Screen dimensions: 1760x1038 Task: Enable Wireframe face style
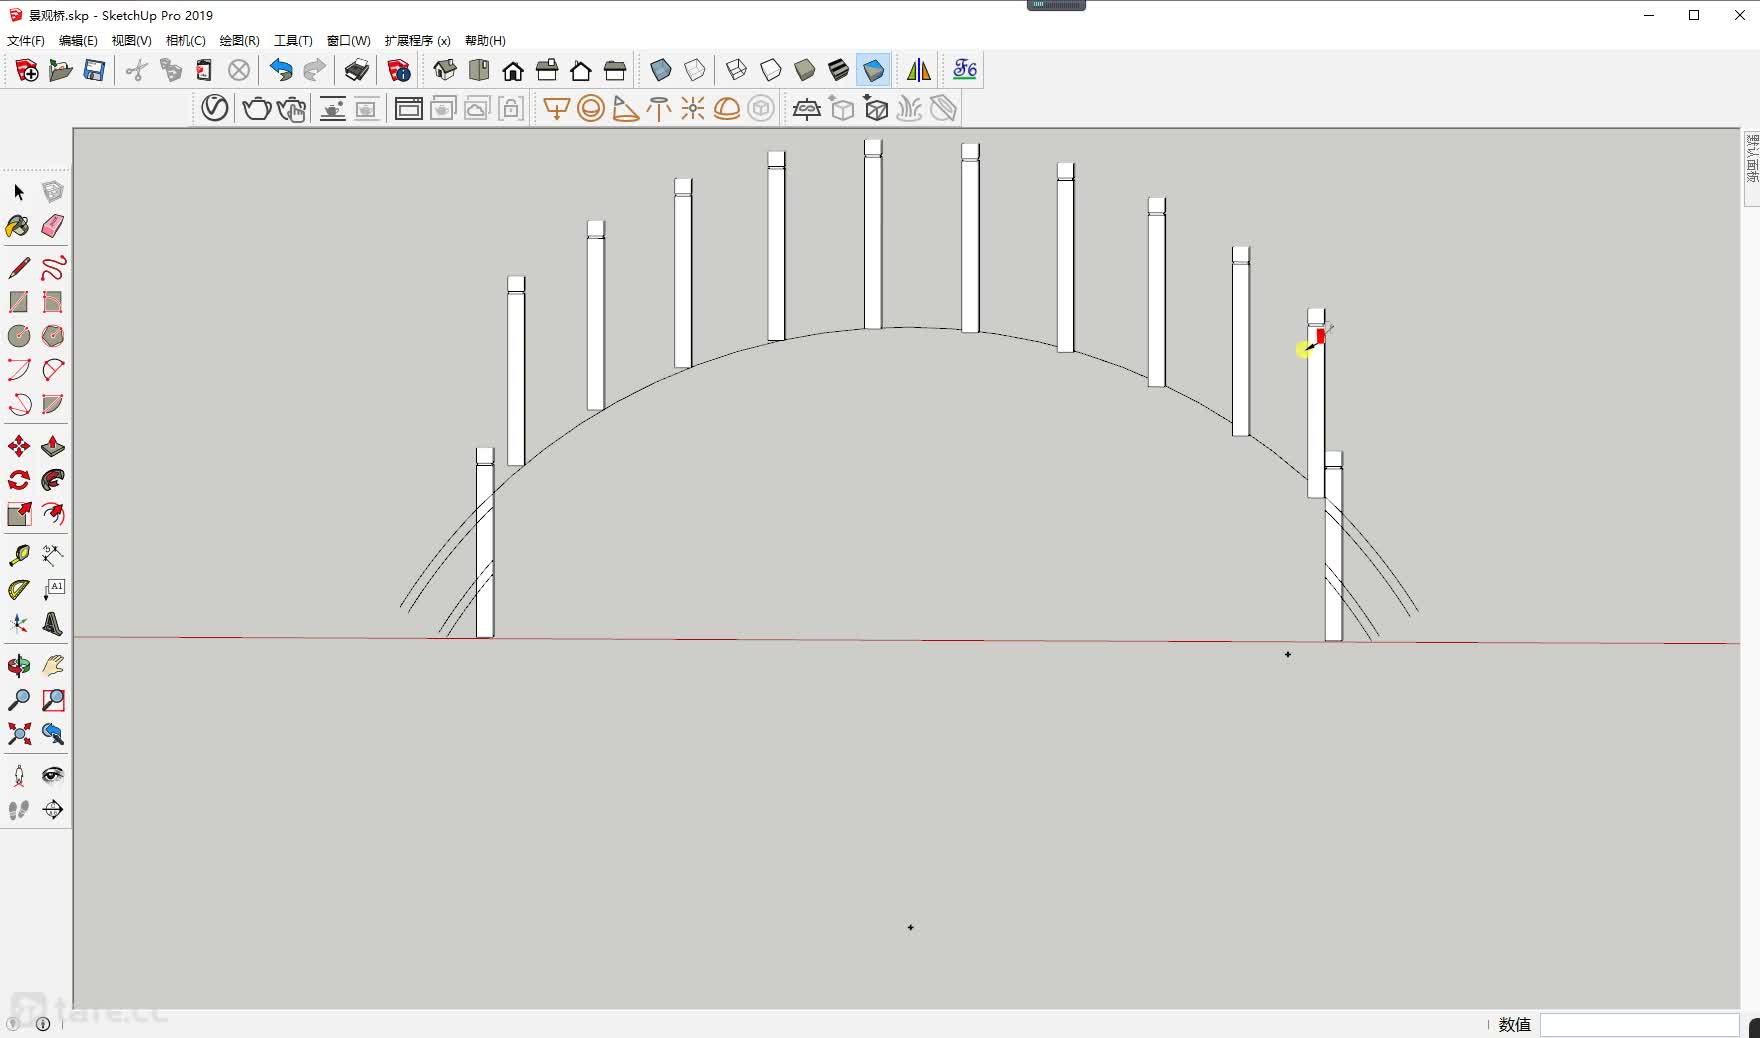[x=737, y=70]
